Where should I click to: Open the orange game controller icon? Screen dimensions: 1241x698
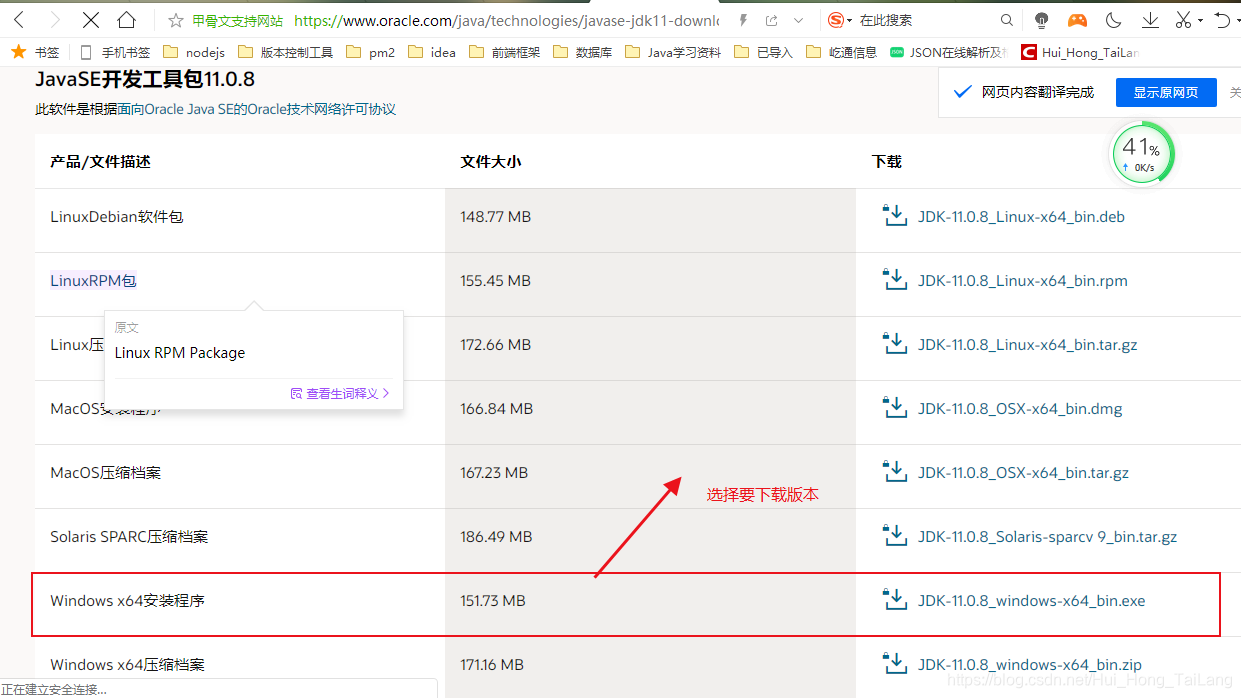(1077, 20)
